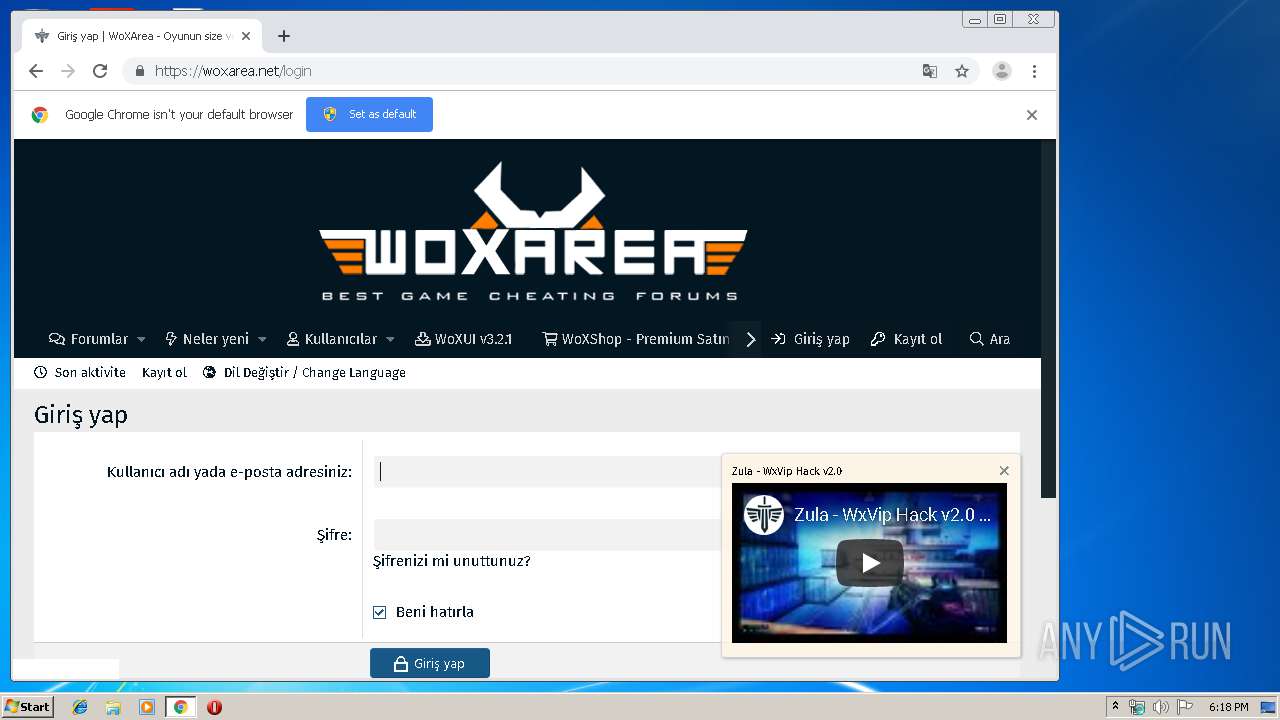Open the Windows Start button
This screenshot has width=1280, height=720.
click(27, 707)
